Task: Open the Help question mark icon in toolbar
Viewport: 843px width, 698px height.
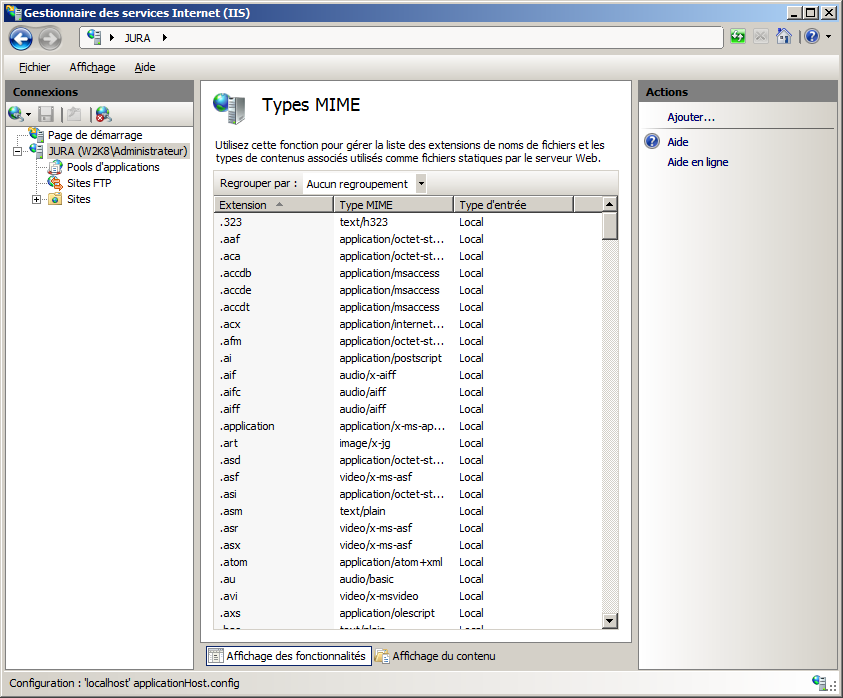Action: 811,37
